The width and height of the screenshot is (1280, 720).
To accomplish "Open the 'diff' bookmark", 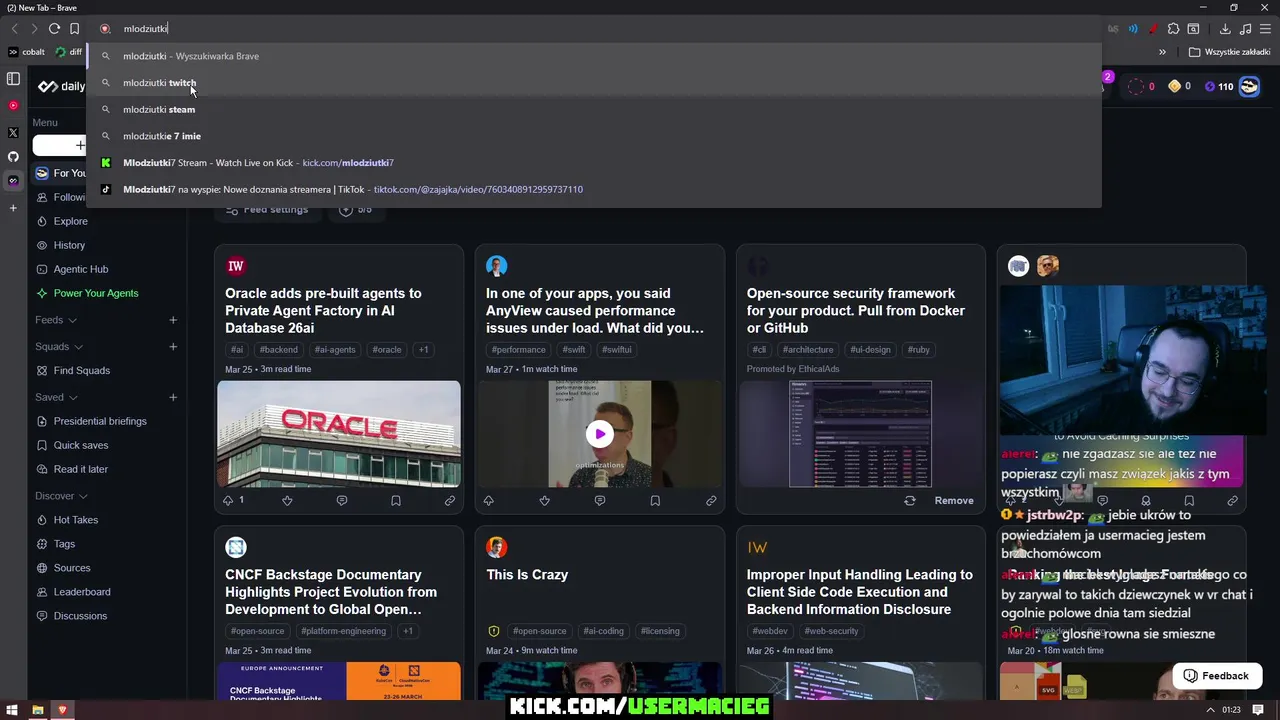I will [69, 52].
